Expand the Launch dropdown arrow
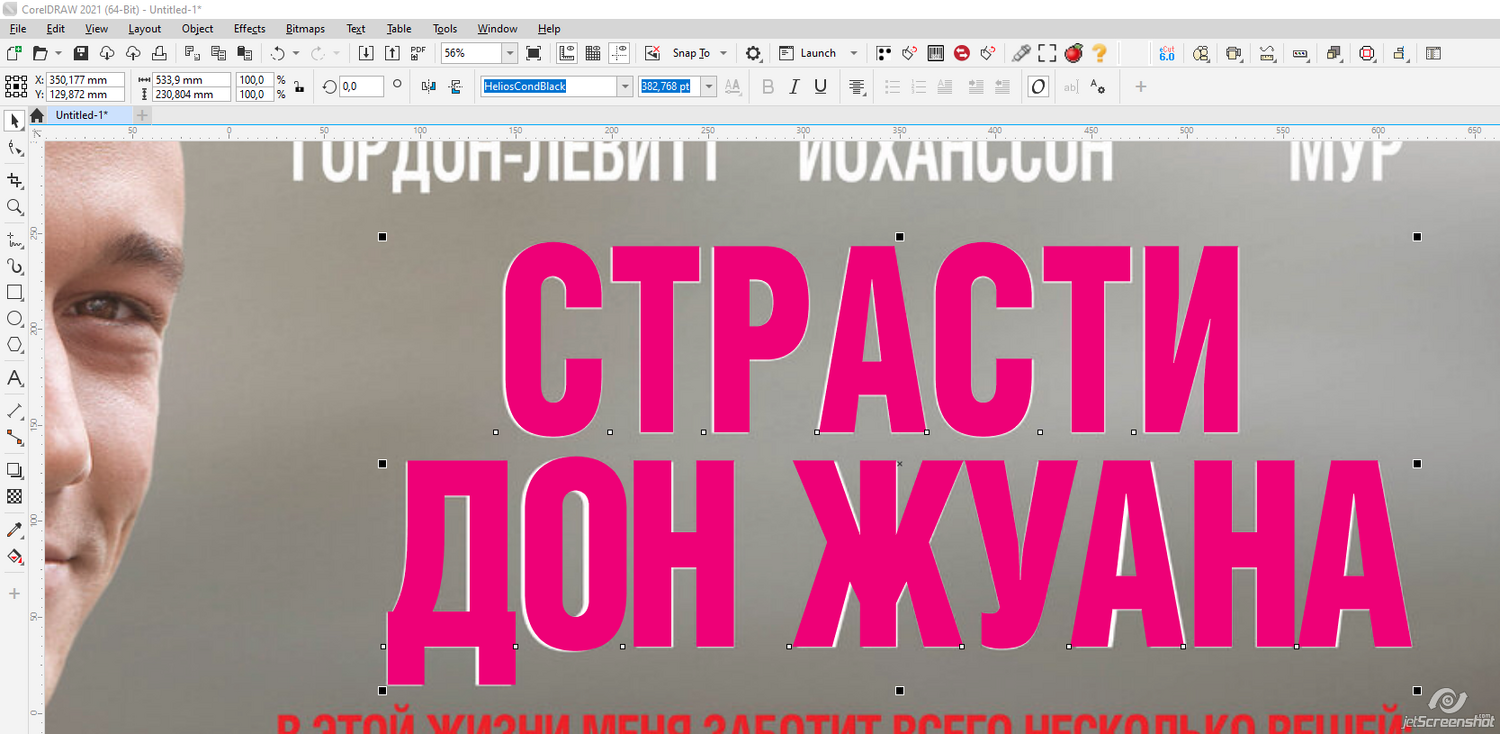This screenshot has width=1500, height=734. click(853, 53)
